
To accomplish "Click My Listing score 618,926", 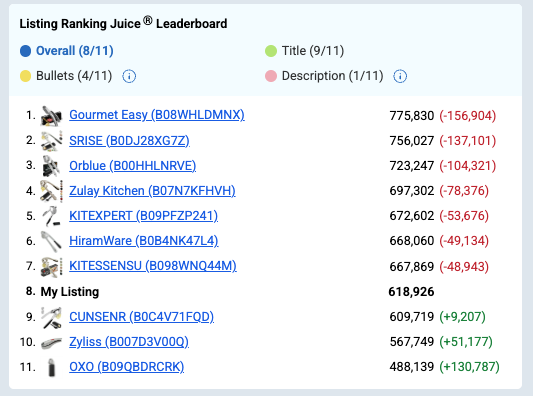I will 411,292.
